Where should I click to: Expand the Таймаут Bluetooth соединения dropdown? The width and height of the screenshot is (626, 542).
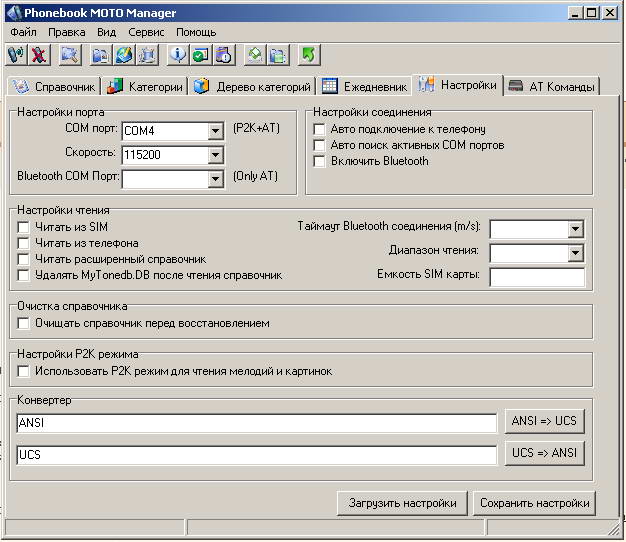tap(575, 229)
